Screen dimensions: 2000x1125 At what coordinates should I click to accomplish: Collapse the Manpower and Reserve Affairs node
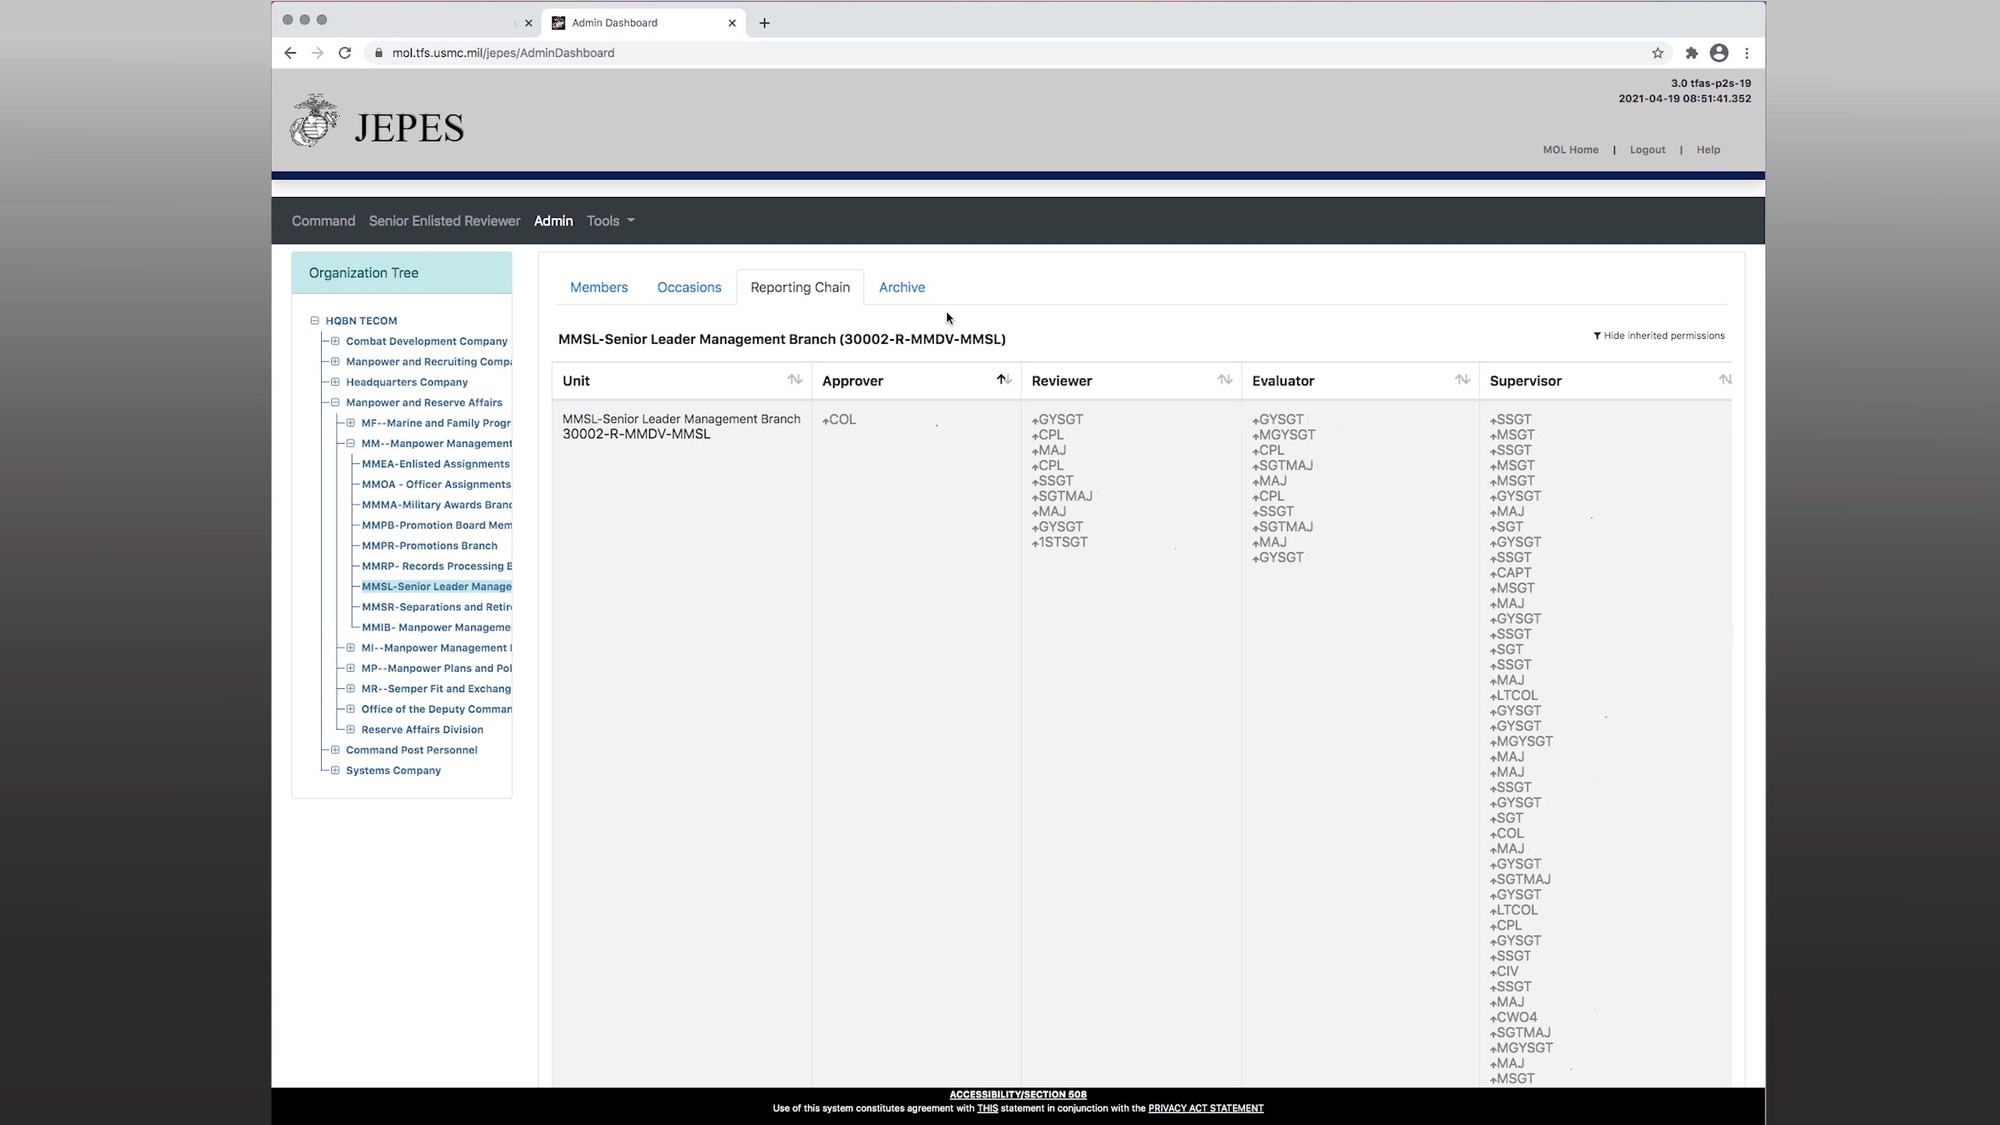pos(335,403)
